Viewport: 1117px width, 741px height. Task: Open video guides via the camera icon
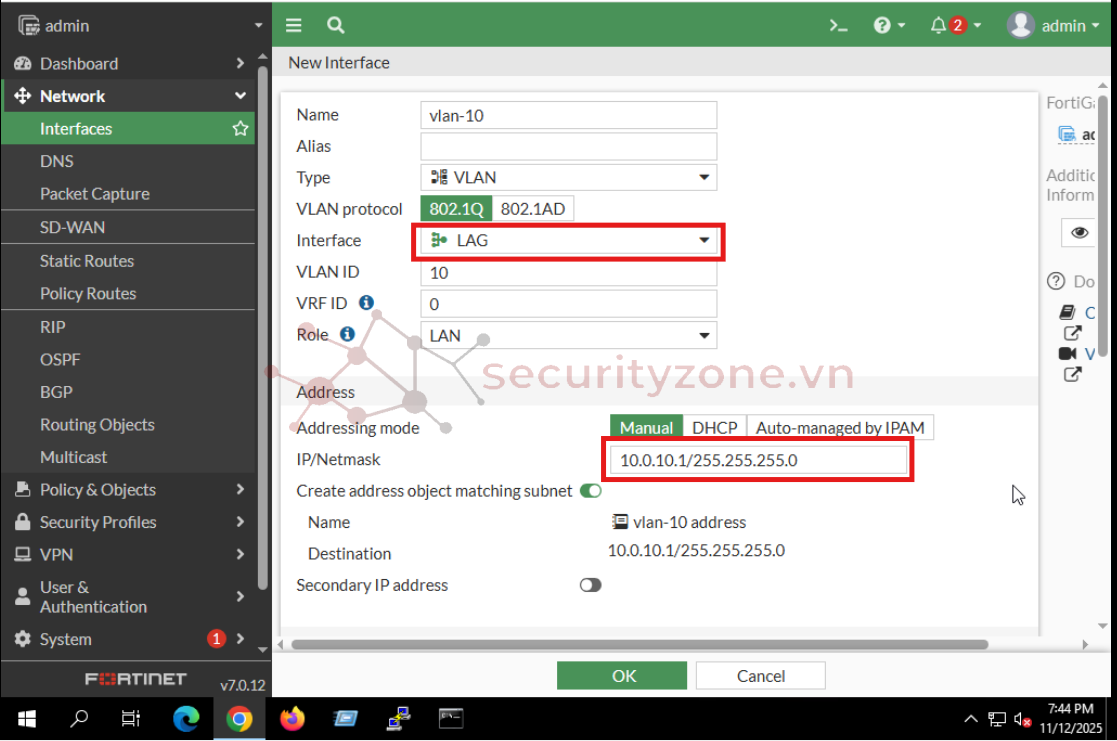point(1068,352)
